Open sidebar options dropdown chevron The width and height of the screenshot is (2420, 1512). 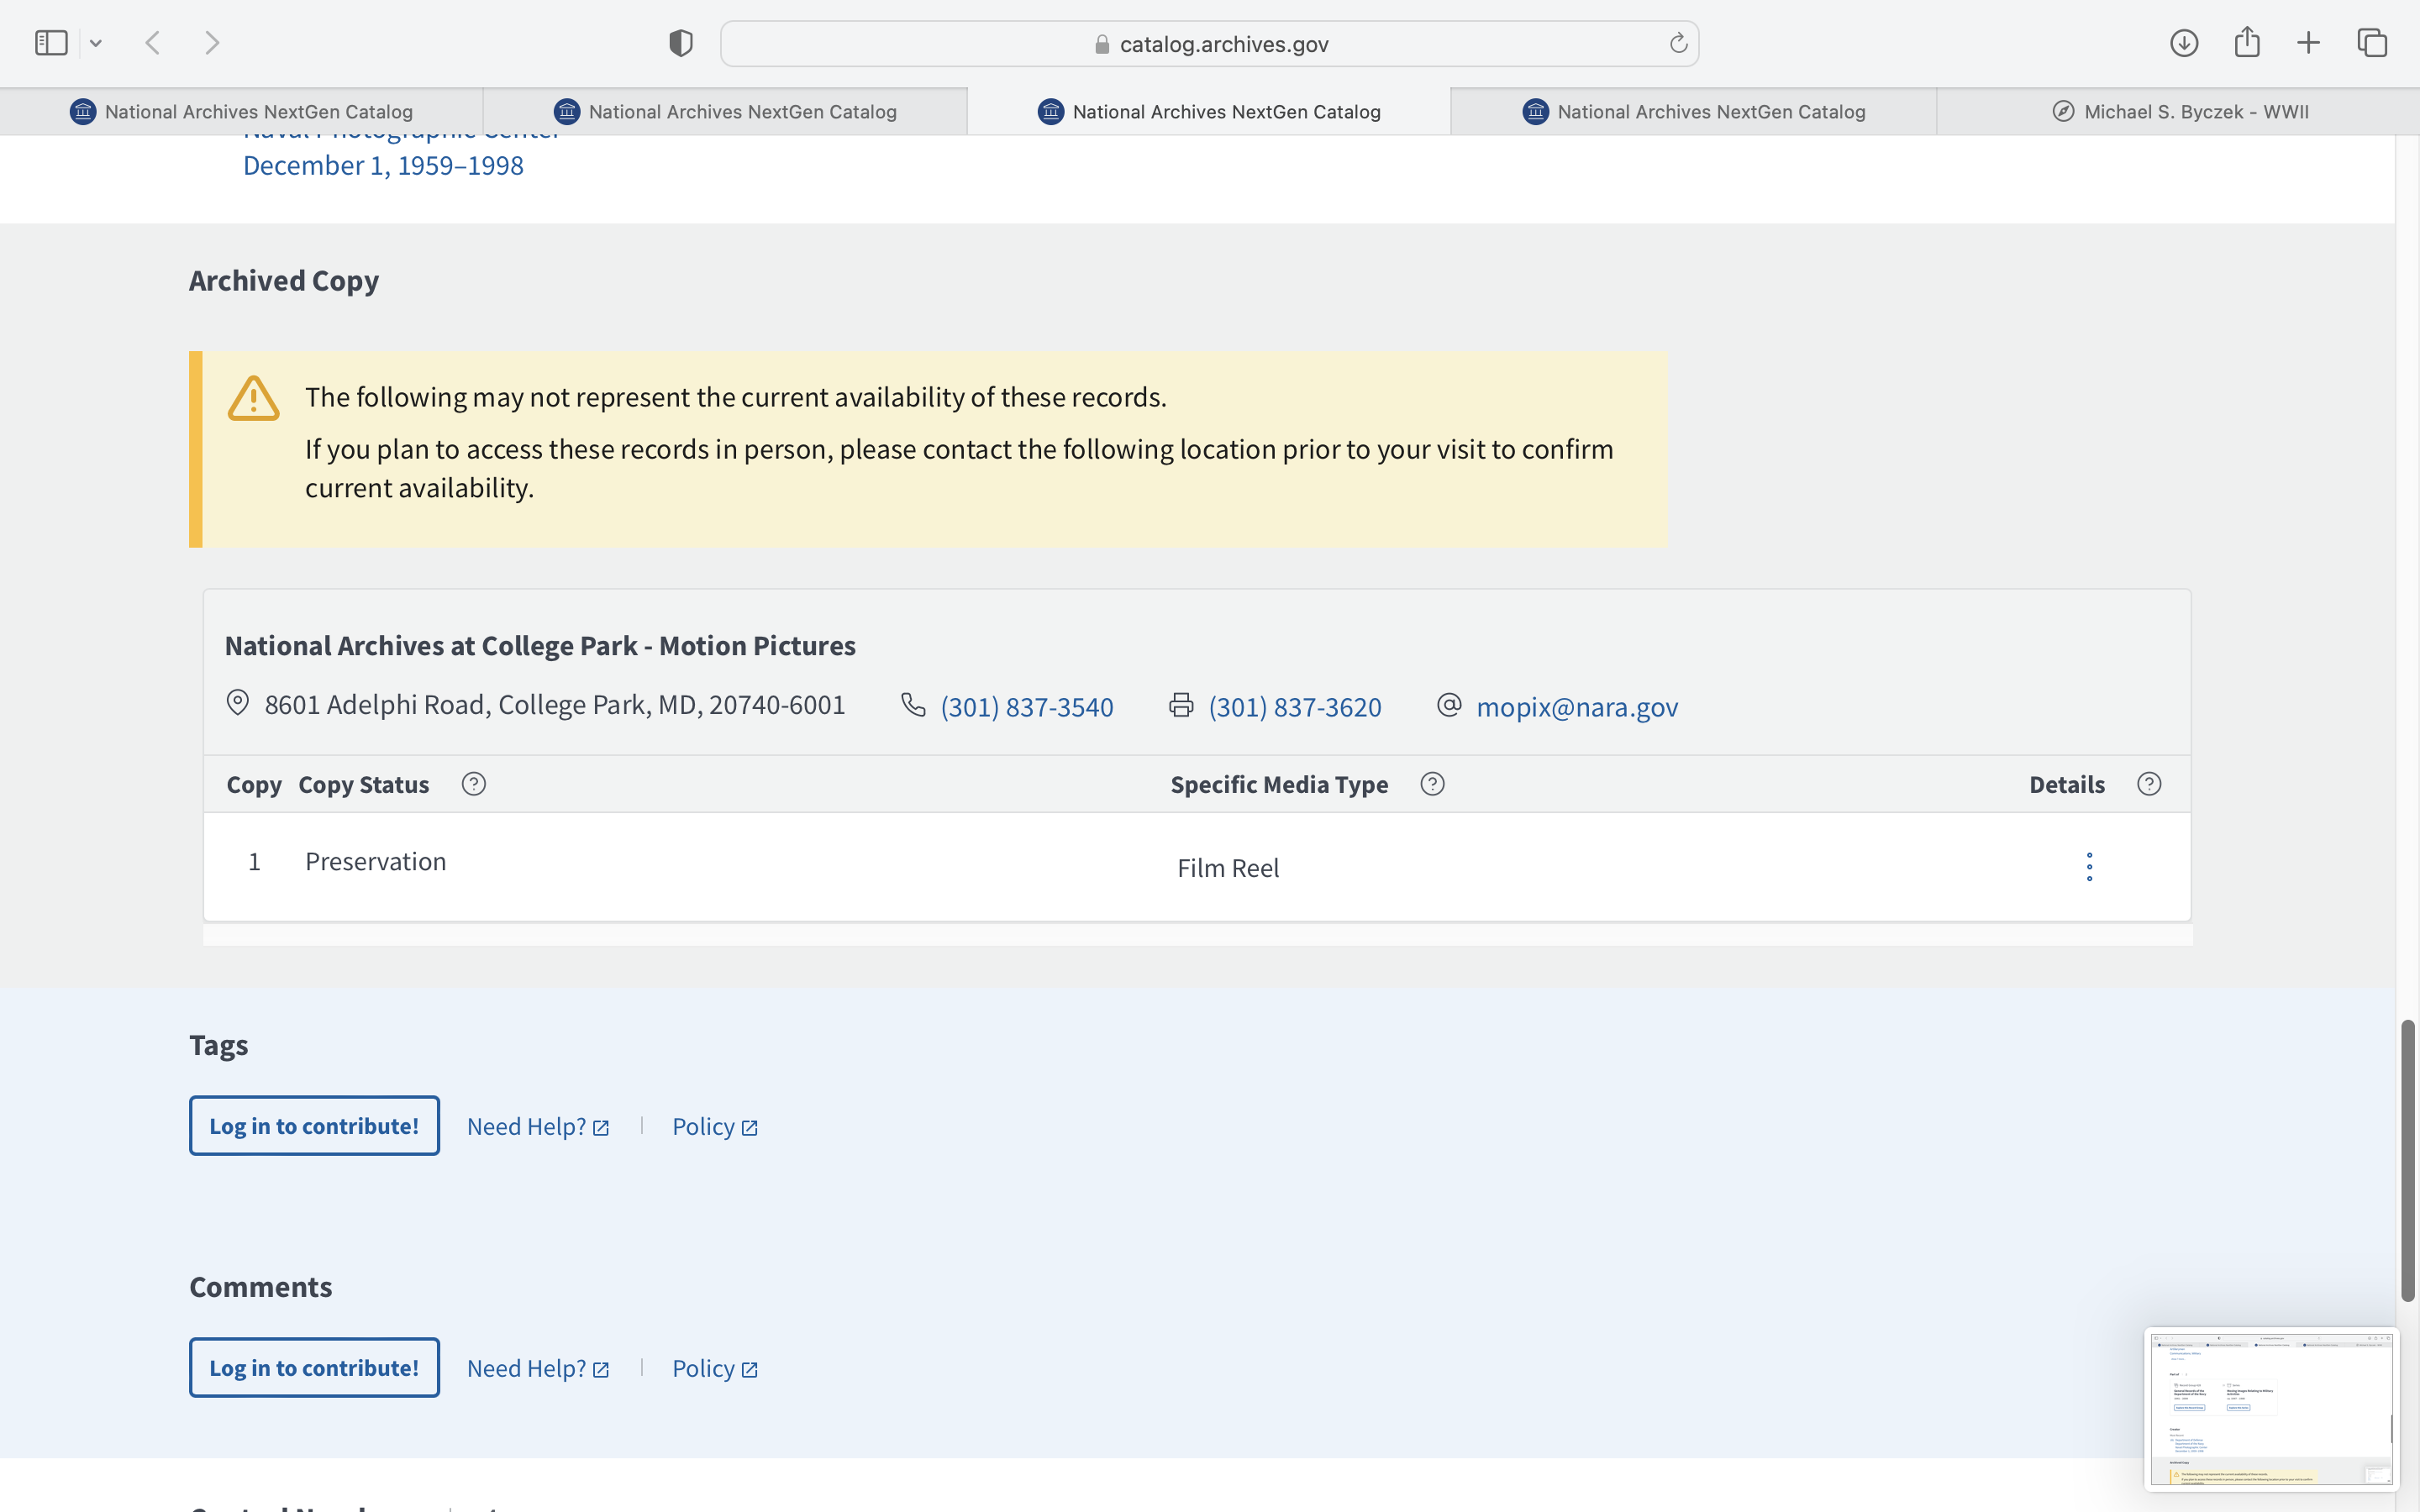[x=96, y=43]
